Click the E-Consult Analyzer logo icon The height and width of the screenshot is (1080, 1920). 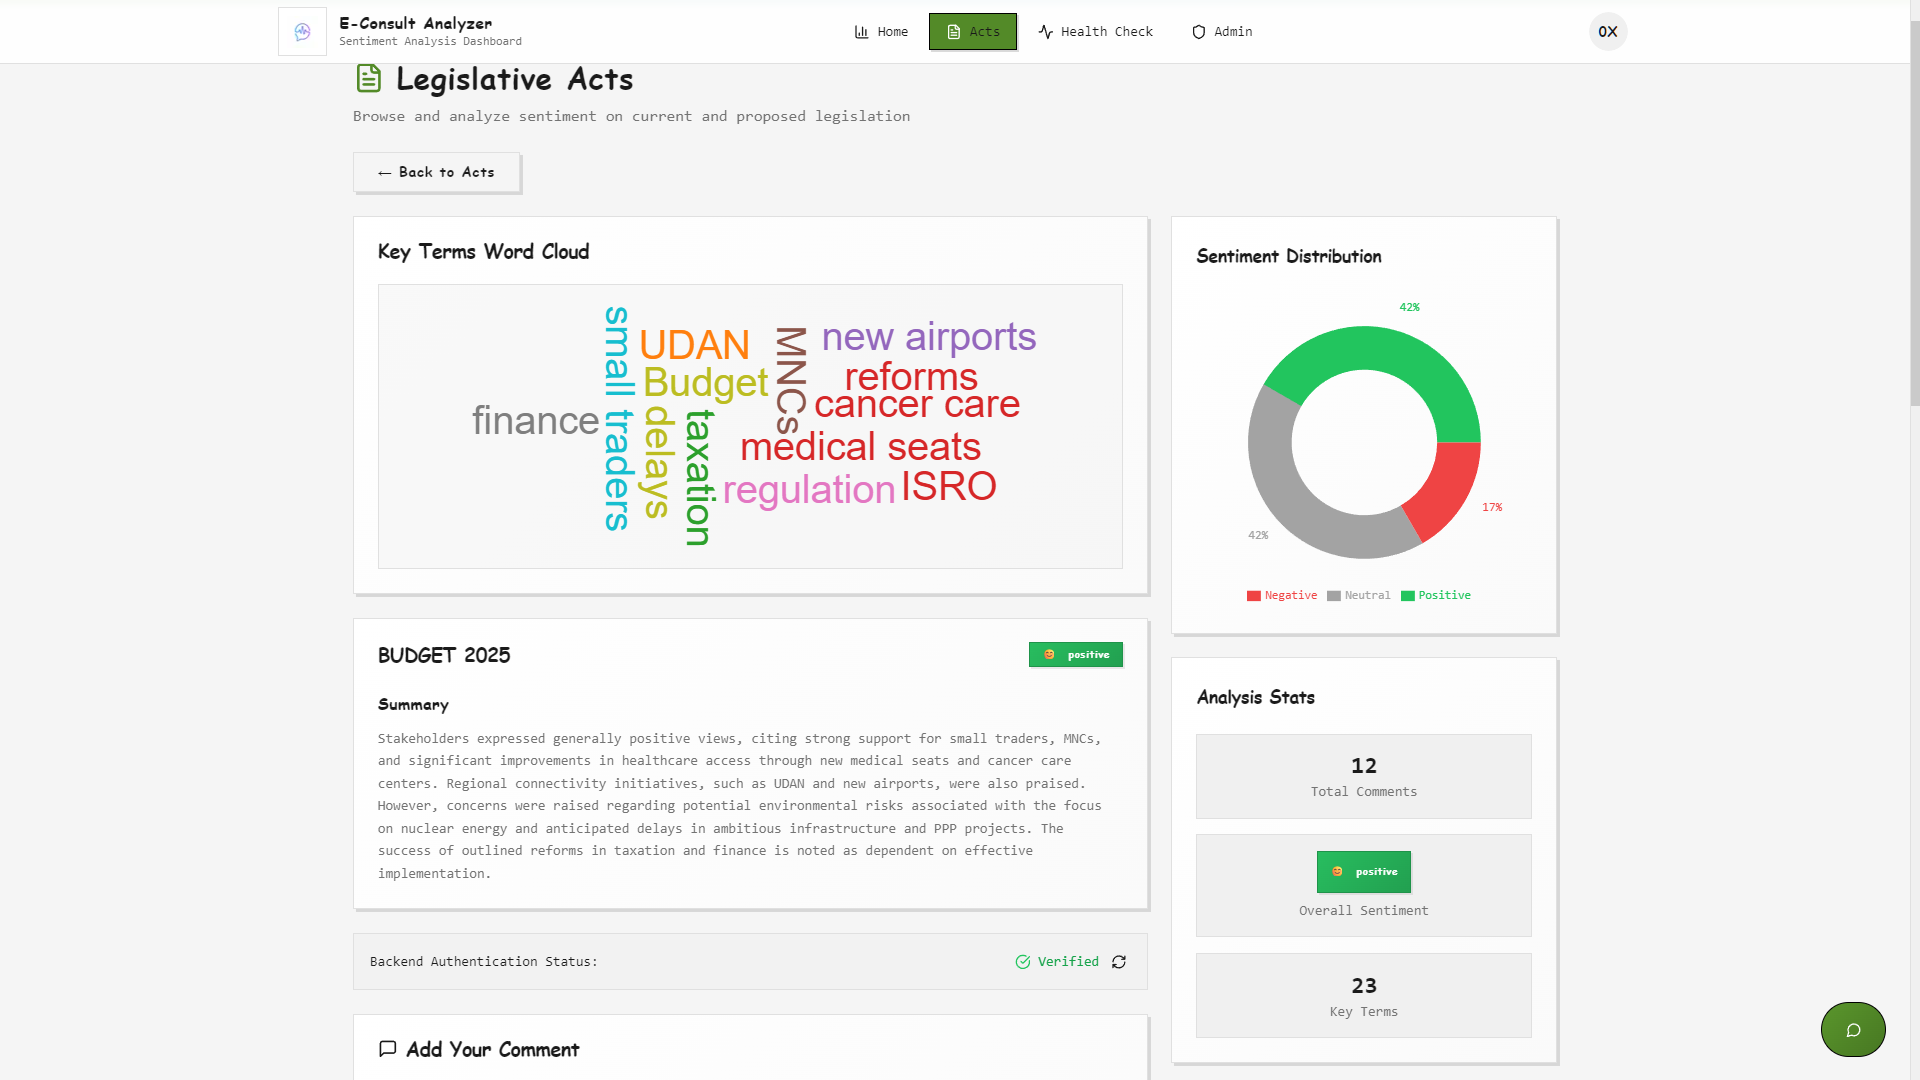tap(302, 32)
